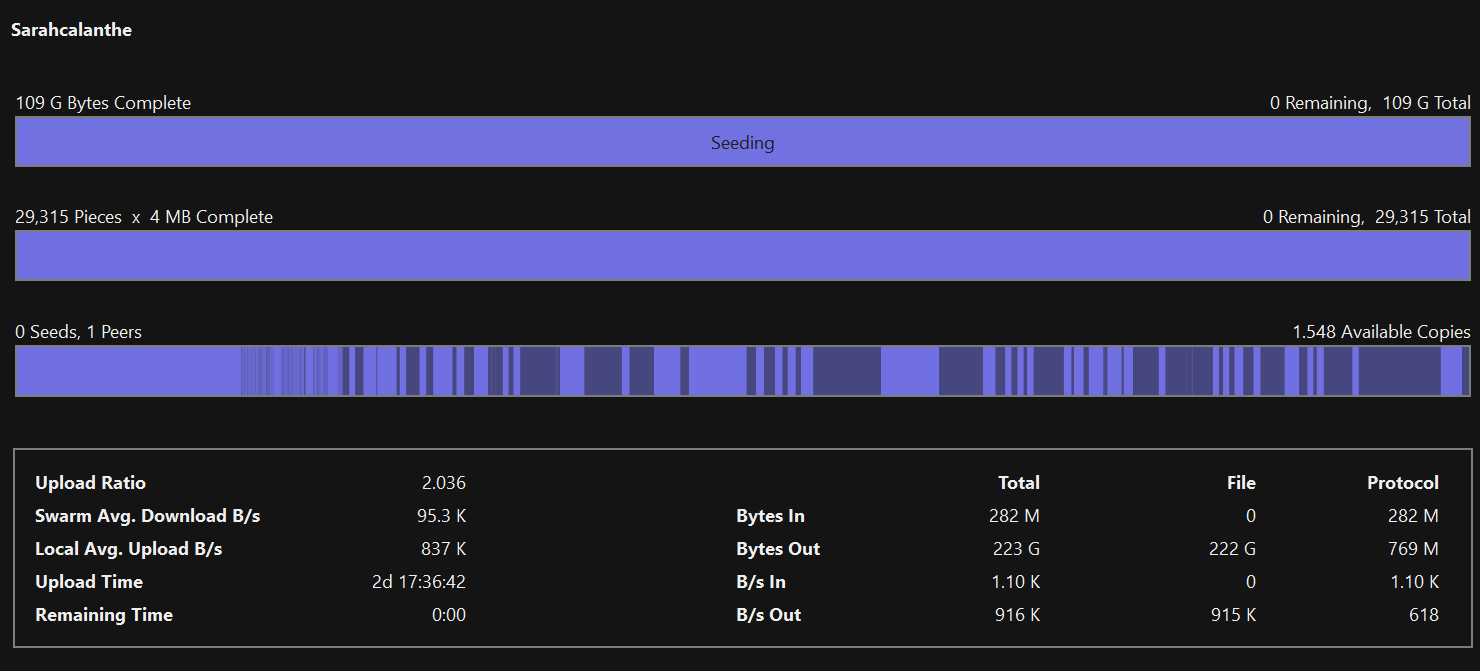The width and height of the screenshot is (1480, 671).
Task: Click "29,315 Pieces x 4 MB Complete" label
Action: point(144,217)
